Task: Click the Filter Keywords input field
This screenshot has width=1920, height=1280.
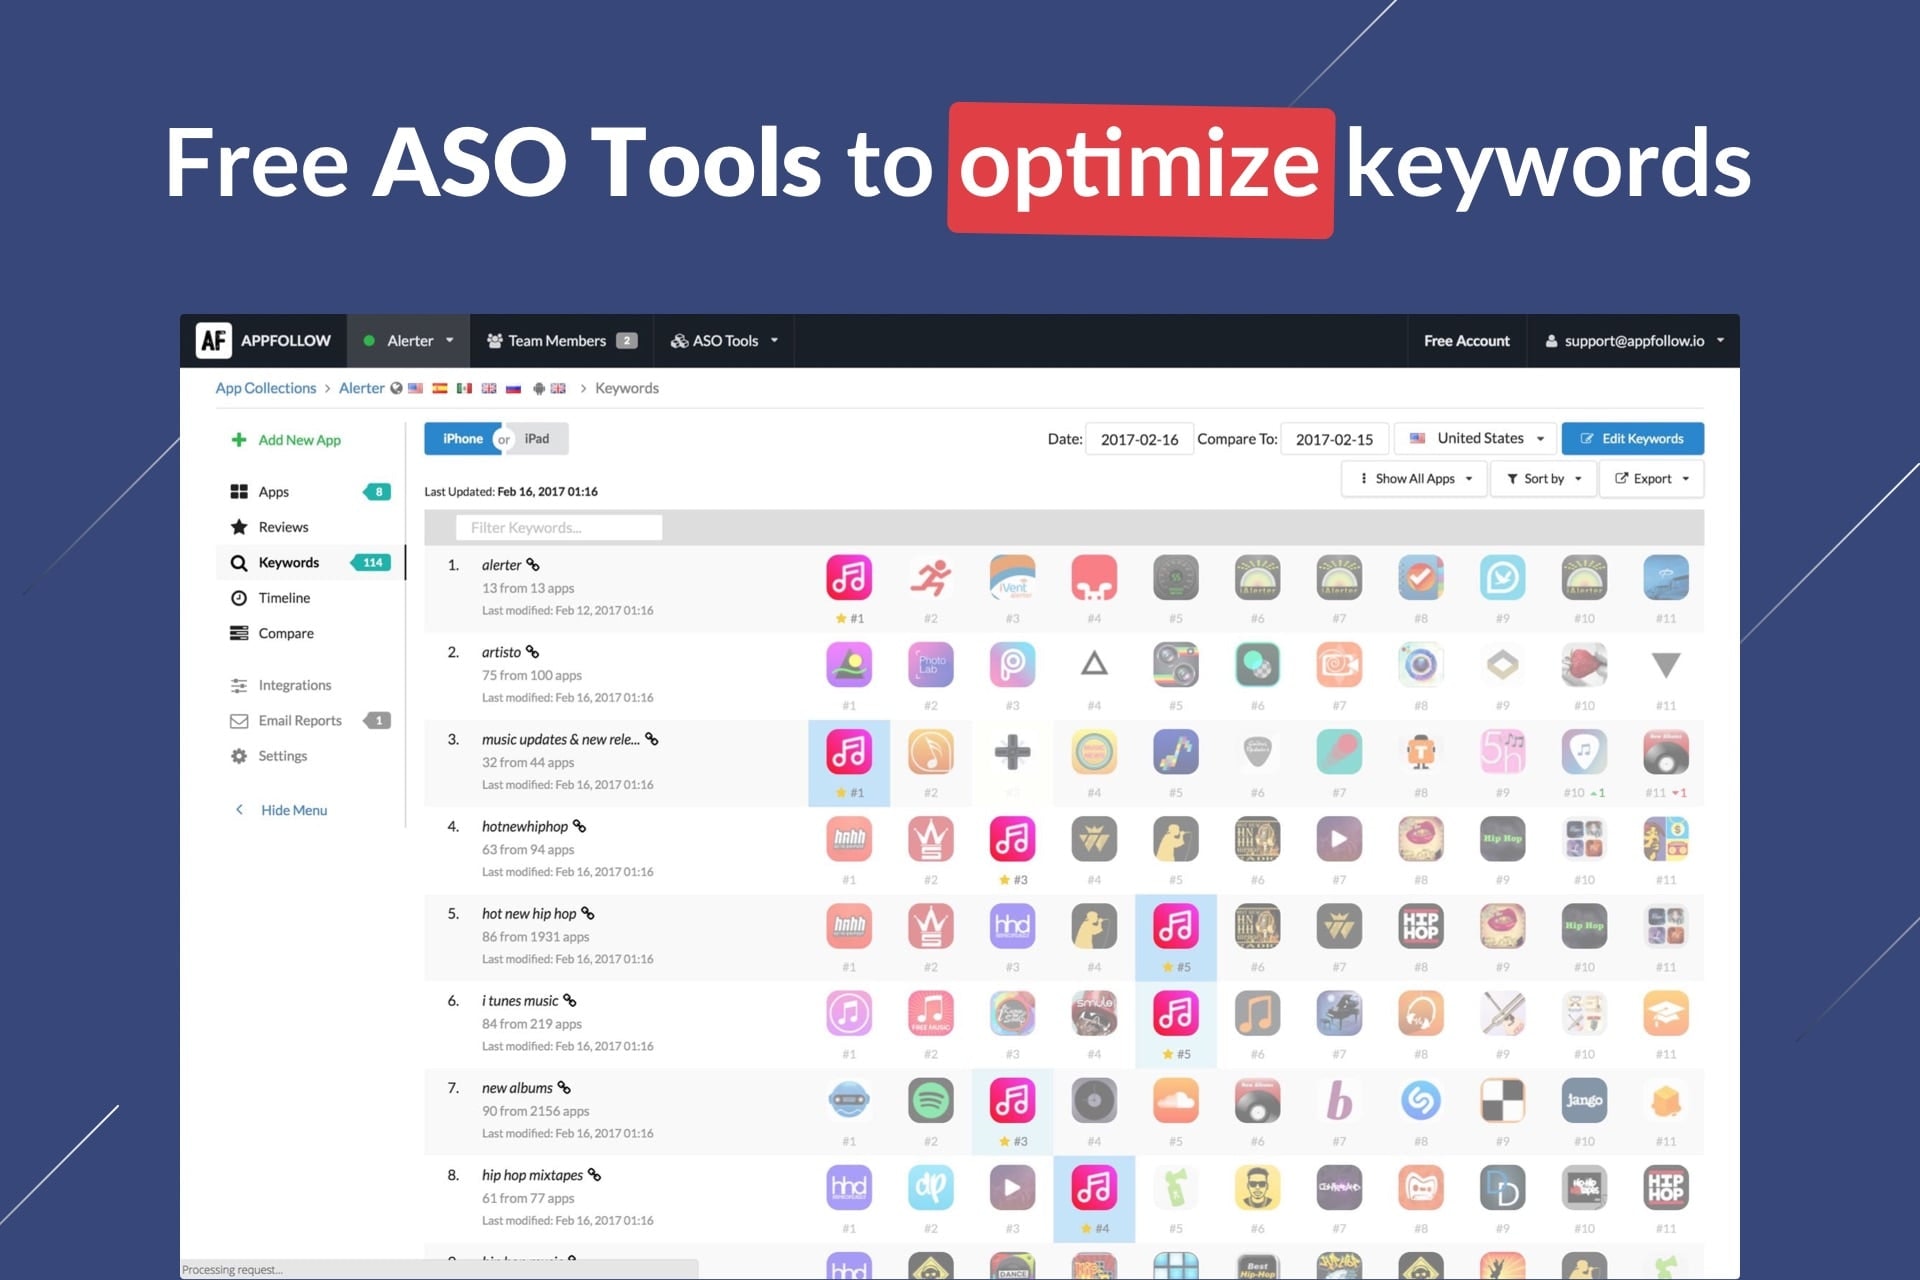Action: coord(558,528)
